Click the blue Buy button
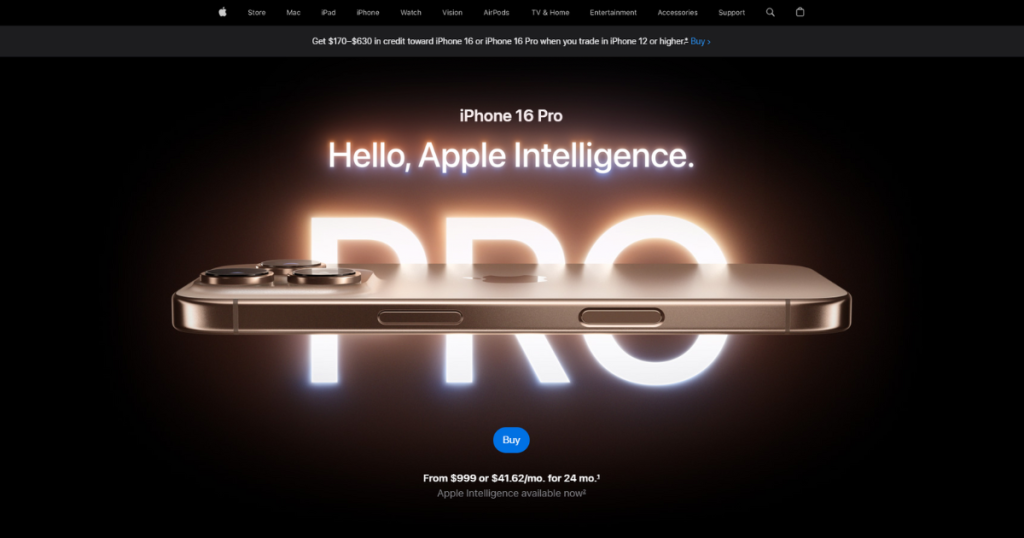Image resolution: width=1024 pixels, height=538 pixels. pyautogui.click(x=511, y=440)
